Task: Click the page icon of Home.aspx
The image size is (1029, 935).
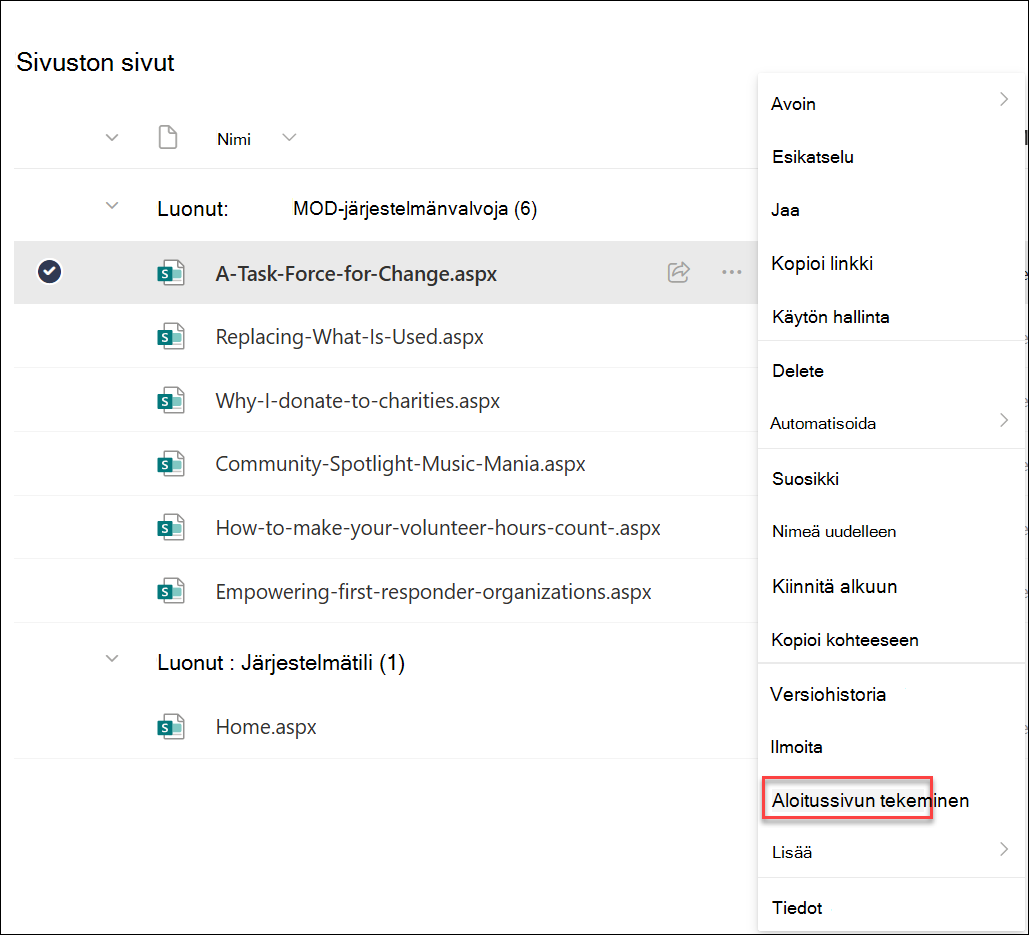Action: coord(171,726)
